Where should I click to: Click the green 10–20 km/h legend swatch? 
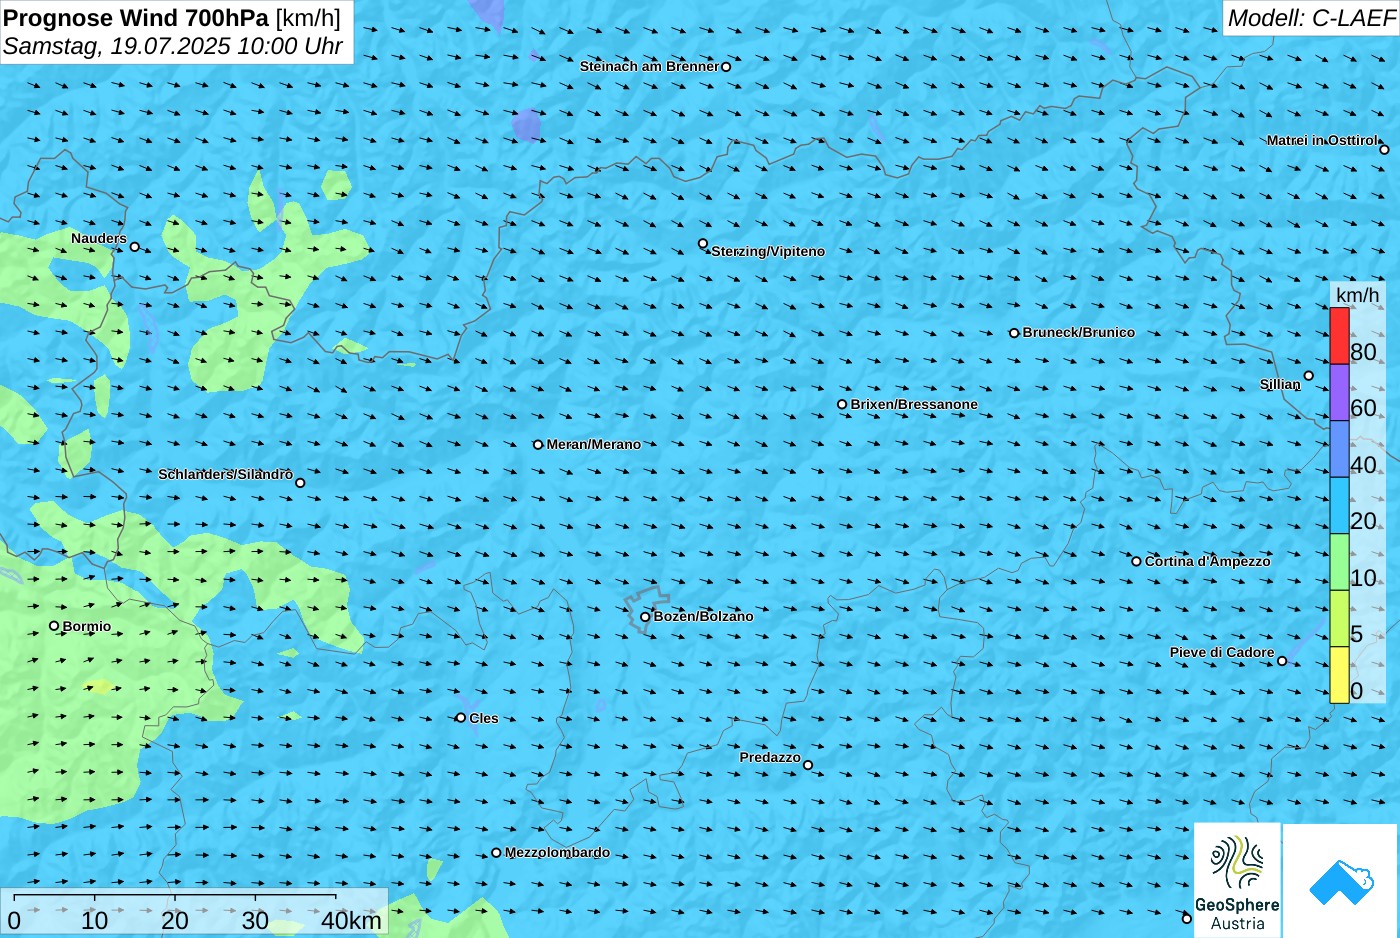pos(1339,562)
